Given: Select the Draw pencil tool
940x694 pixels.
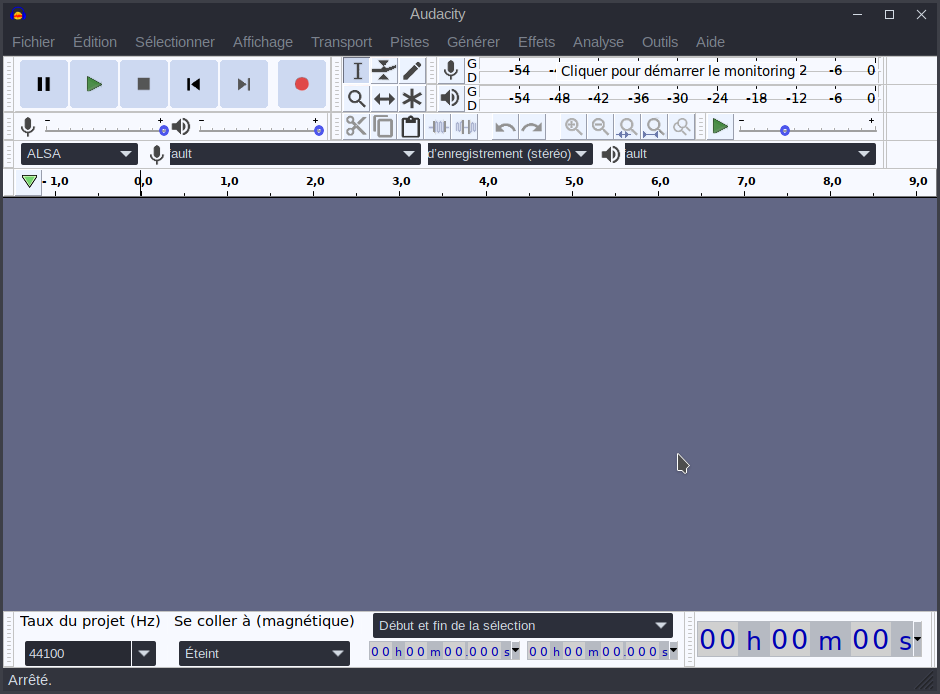Looking at the screenshot, I should click(412, 70).
